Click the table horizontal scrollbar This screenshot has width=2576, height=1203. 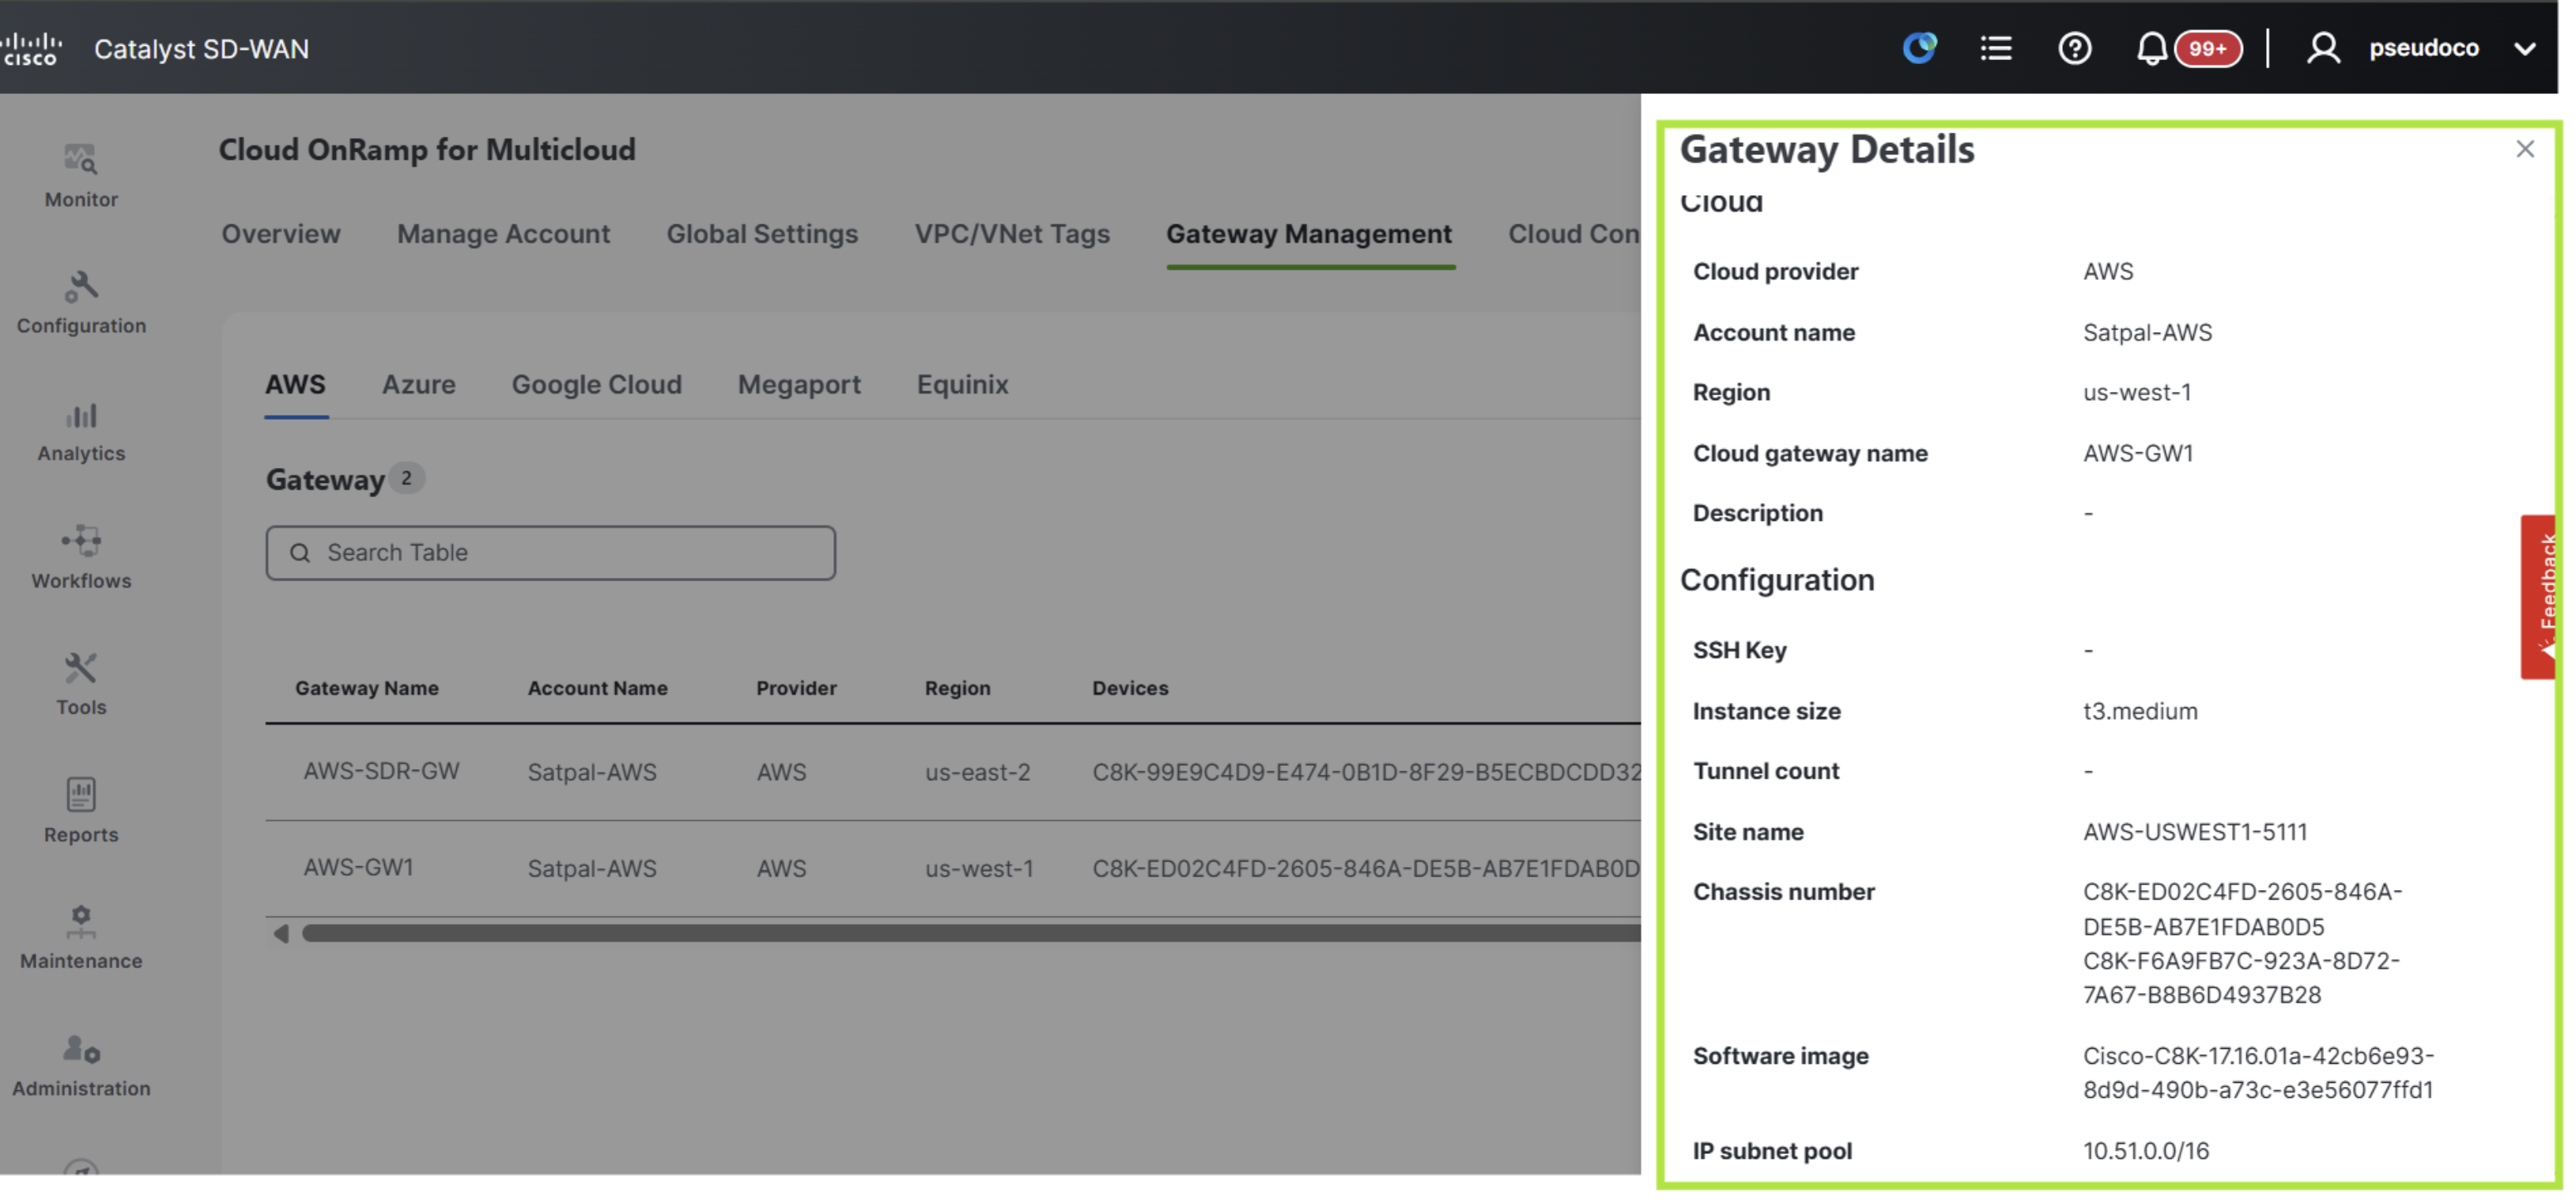971,933
